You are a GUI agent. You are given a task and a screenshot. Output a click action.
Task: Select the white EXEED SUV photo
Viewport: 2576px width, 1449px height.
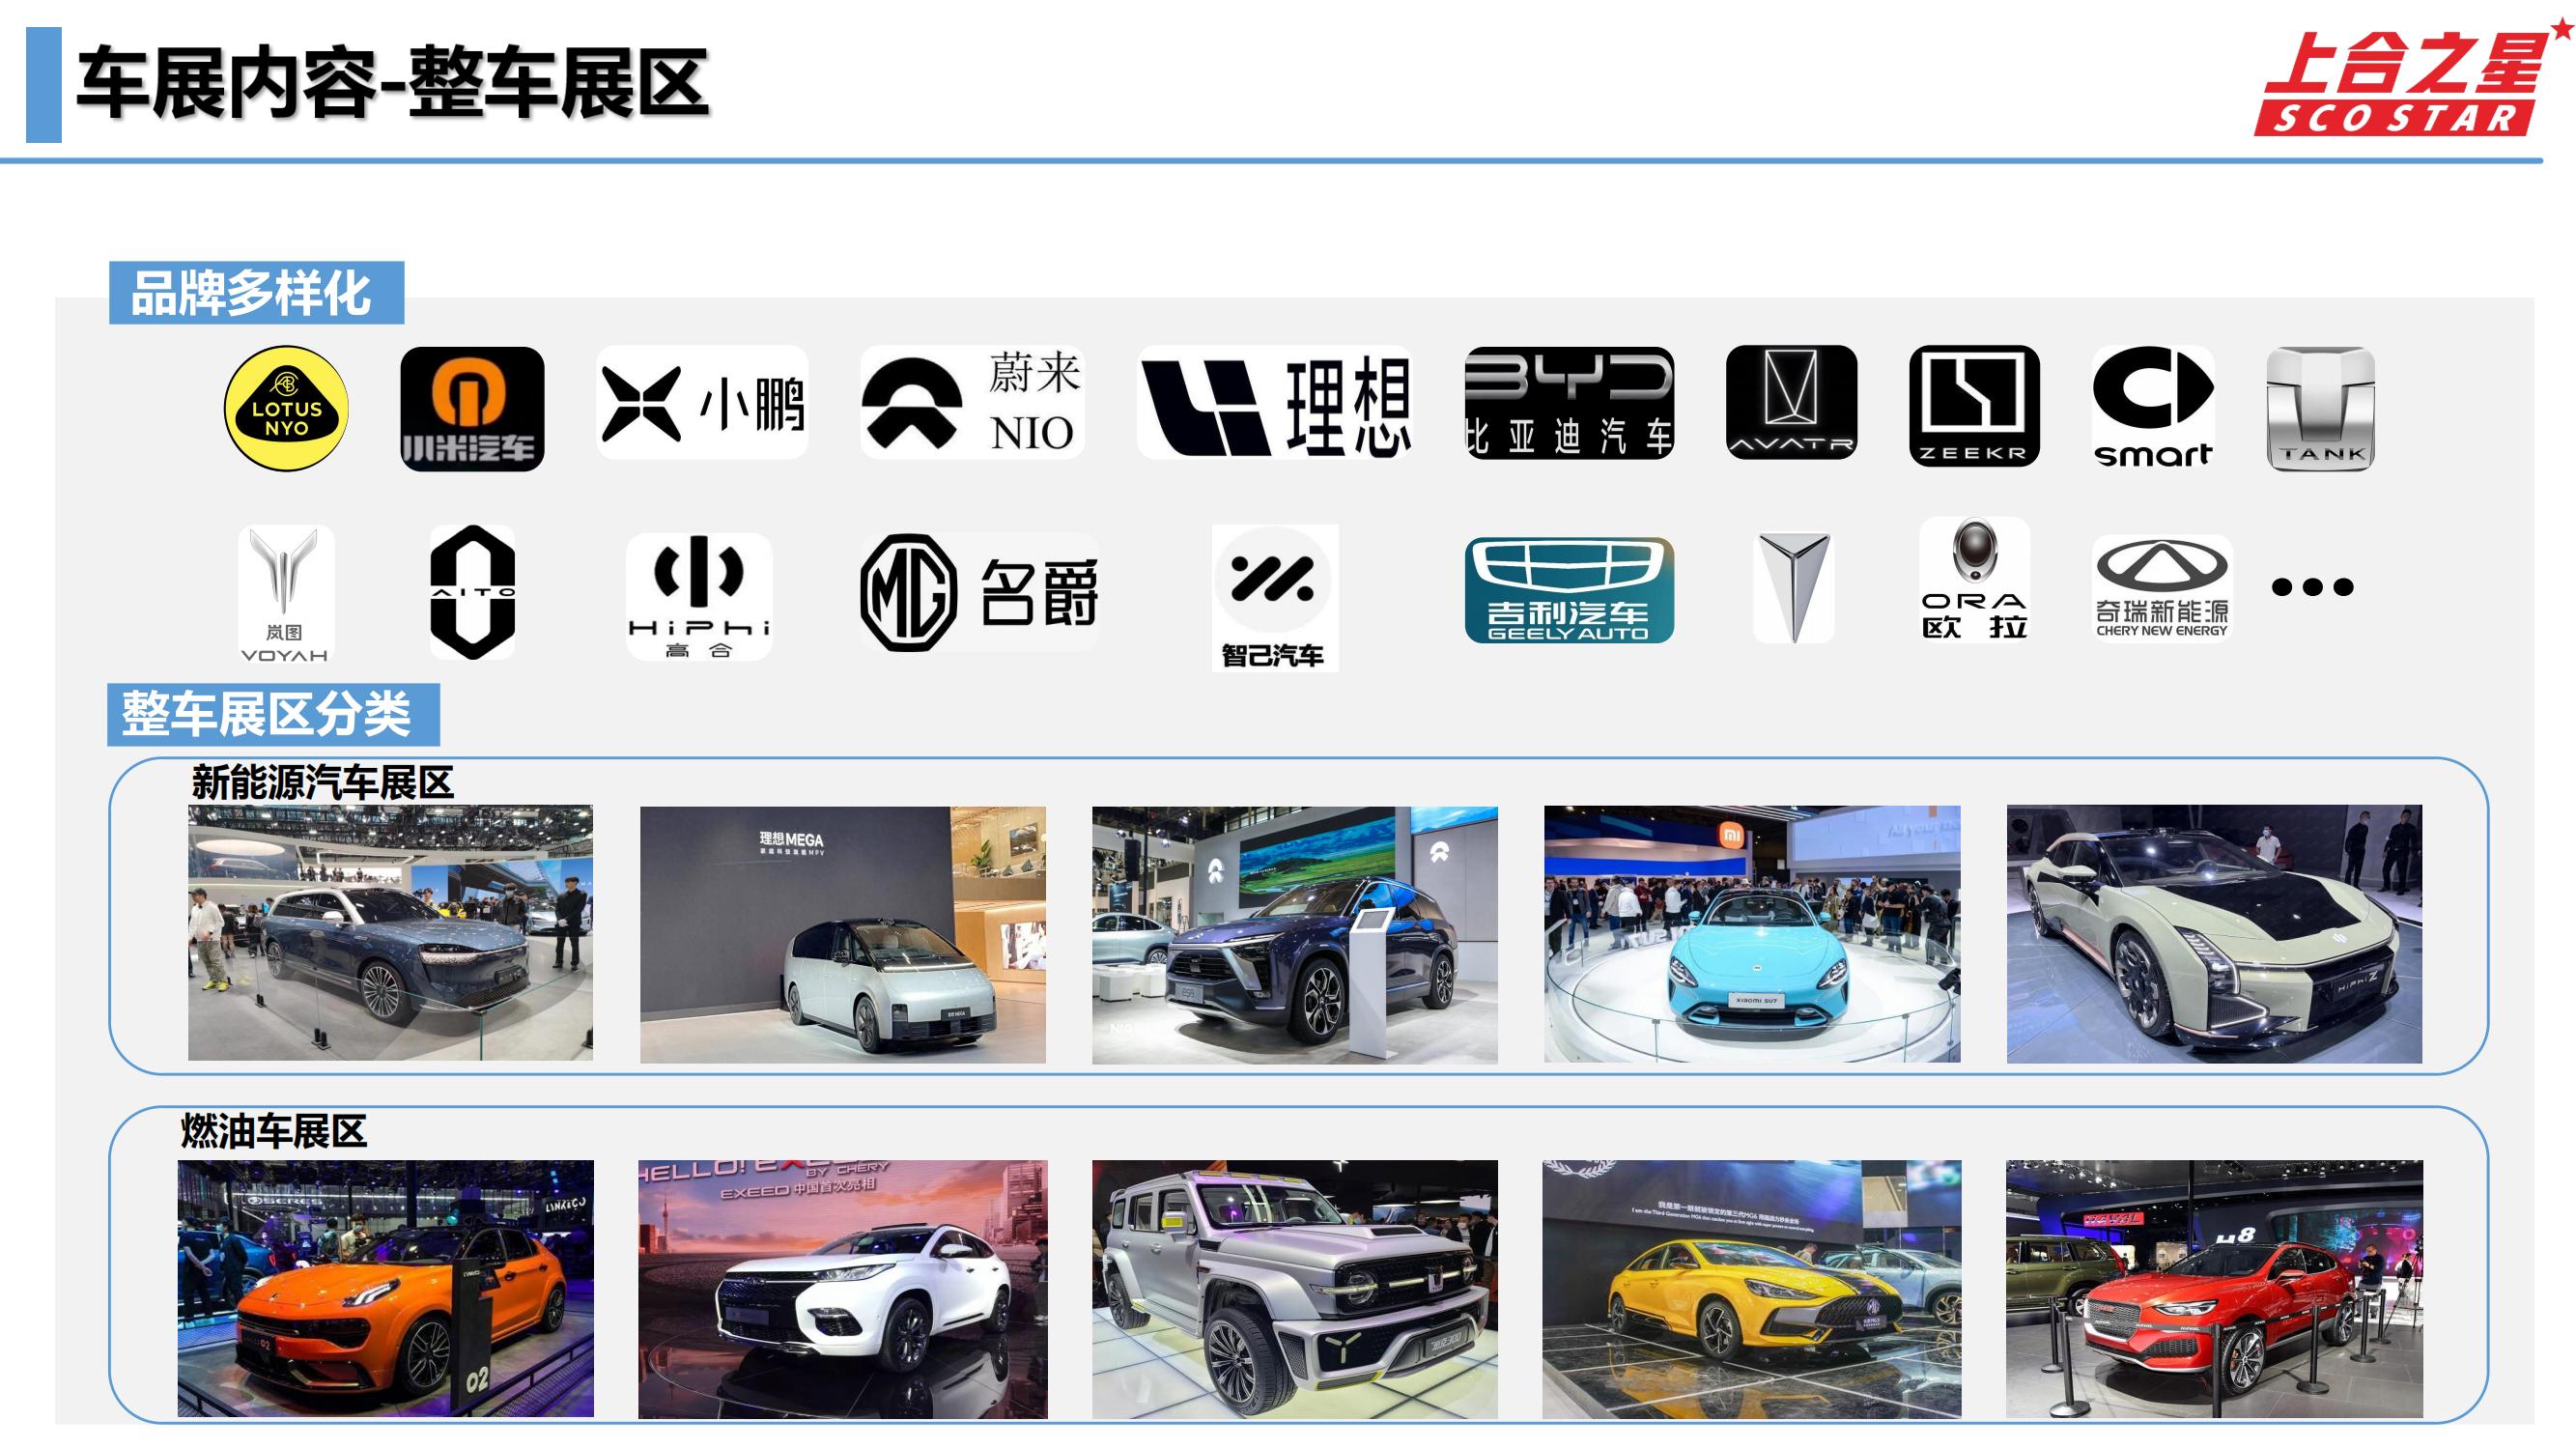click(843, 1289)
